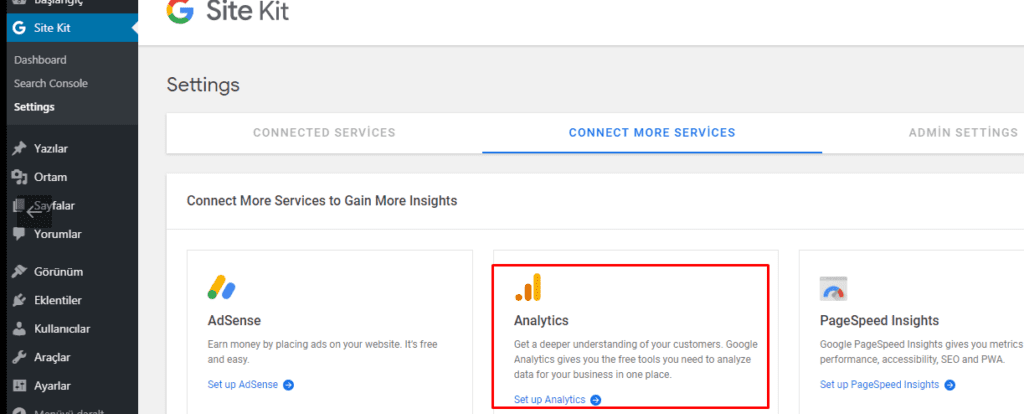Open Dashboard in Site Kit submenu
The width and height of the screenshot is (1024, 414).
(40, 60)
